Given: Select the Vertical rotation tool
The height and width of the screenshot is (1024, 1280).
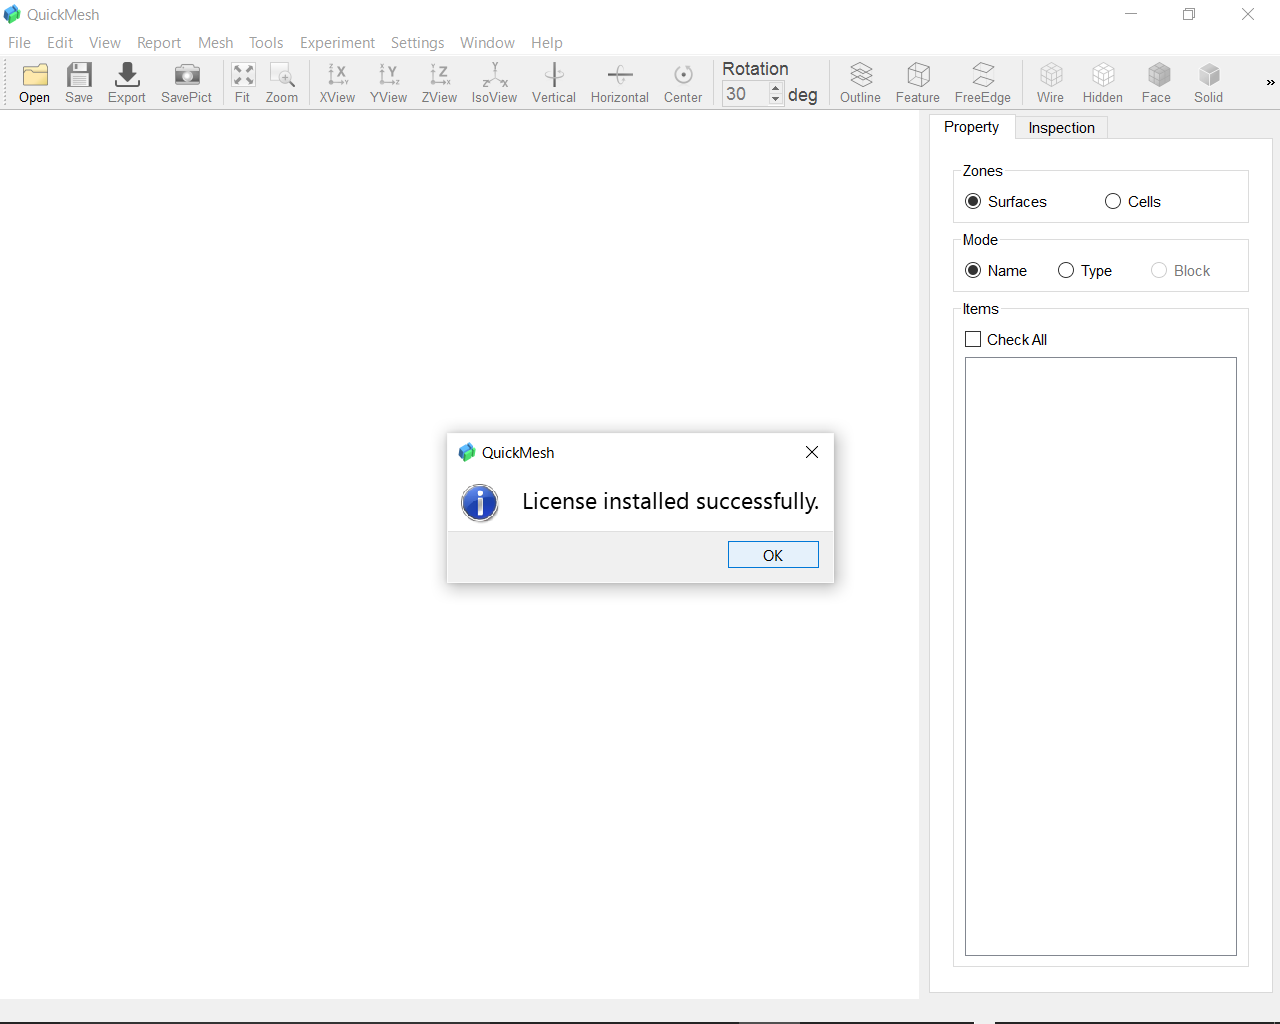Looking at the screenshot, I should [x=554, y=82].
